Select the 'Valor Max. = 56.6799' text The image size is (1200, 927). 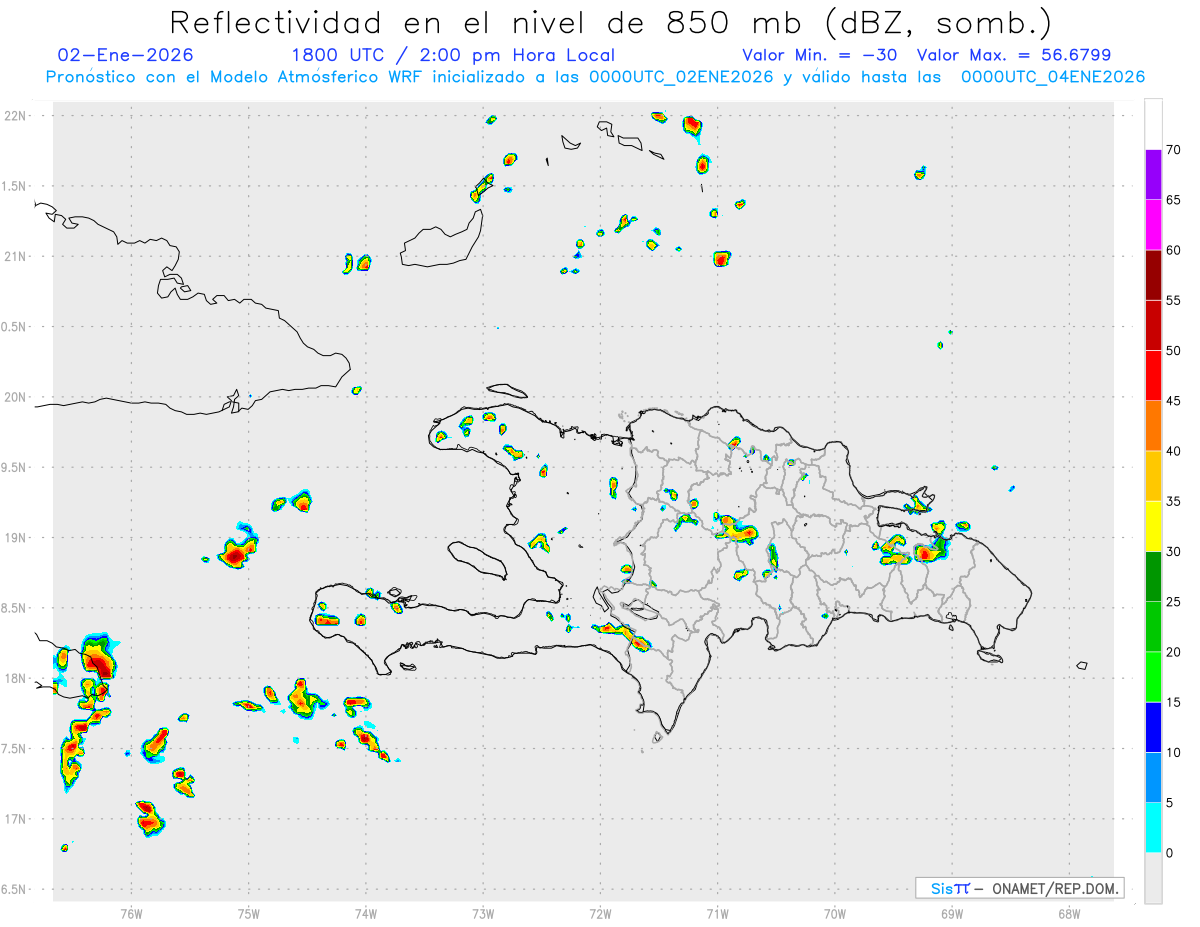click(1014, 55)
